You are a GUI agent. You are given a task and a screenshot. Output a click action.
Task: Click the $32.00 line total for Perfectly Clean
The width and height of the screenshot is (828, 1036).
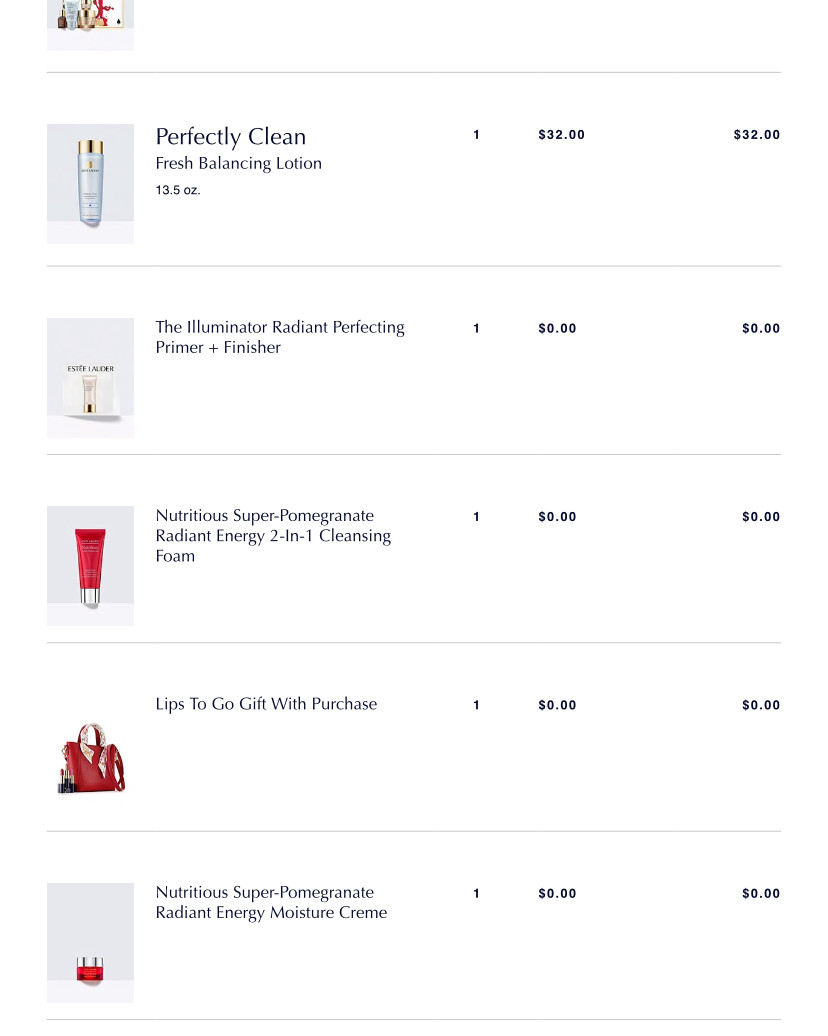756,135
